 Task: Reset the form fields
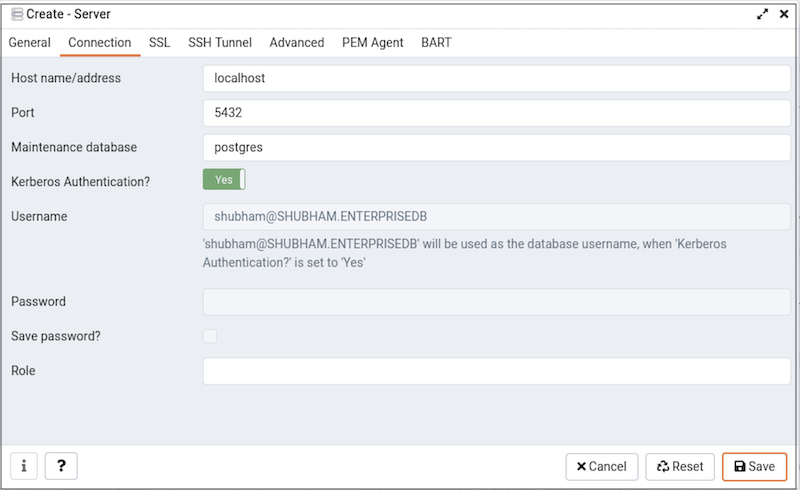pyautogui.click(x=680, y=467)
